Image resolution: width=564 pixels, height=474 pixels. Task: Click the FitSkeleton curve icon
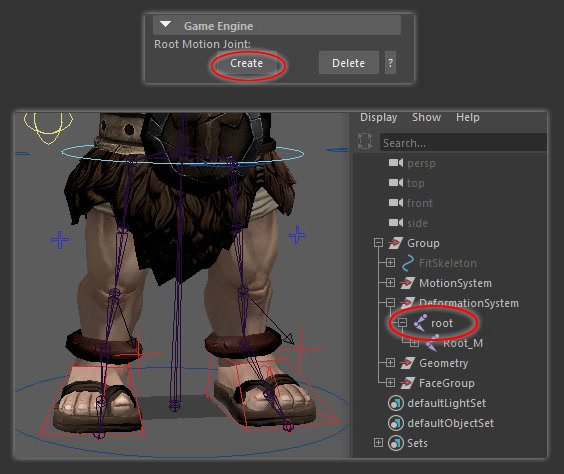pyautogui.click(x=408, y=263)
